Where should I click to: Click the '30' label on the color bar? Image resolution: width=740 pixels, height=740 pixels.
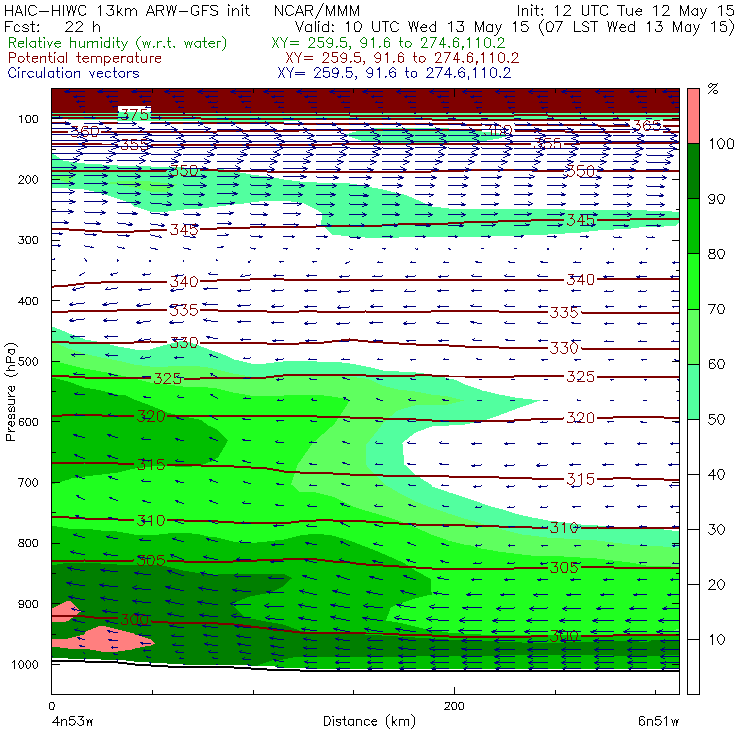coord(716,530)
